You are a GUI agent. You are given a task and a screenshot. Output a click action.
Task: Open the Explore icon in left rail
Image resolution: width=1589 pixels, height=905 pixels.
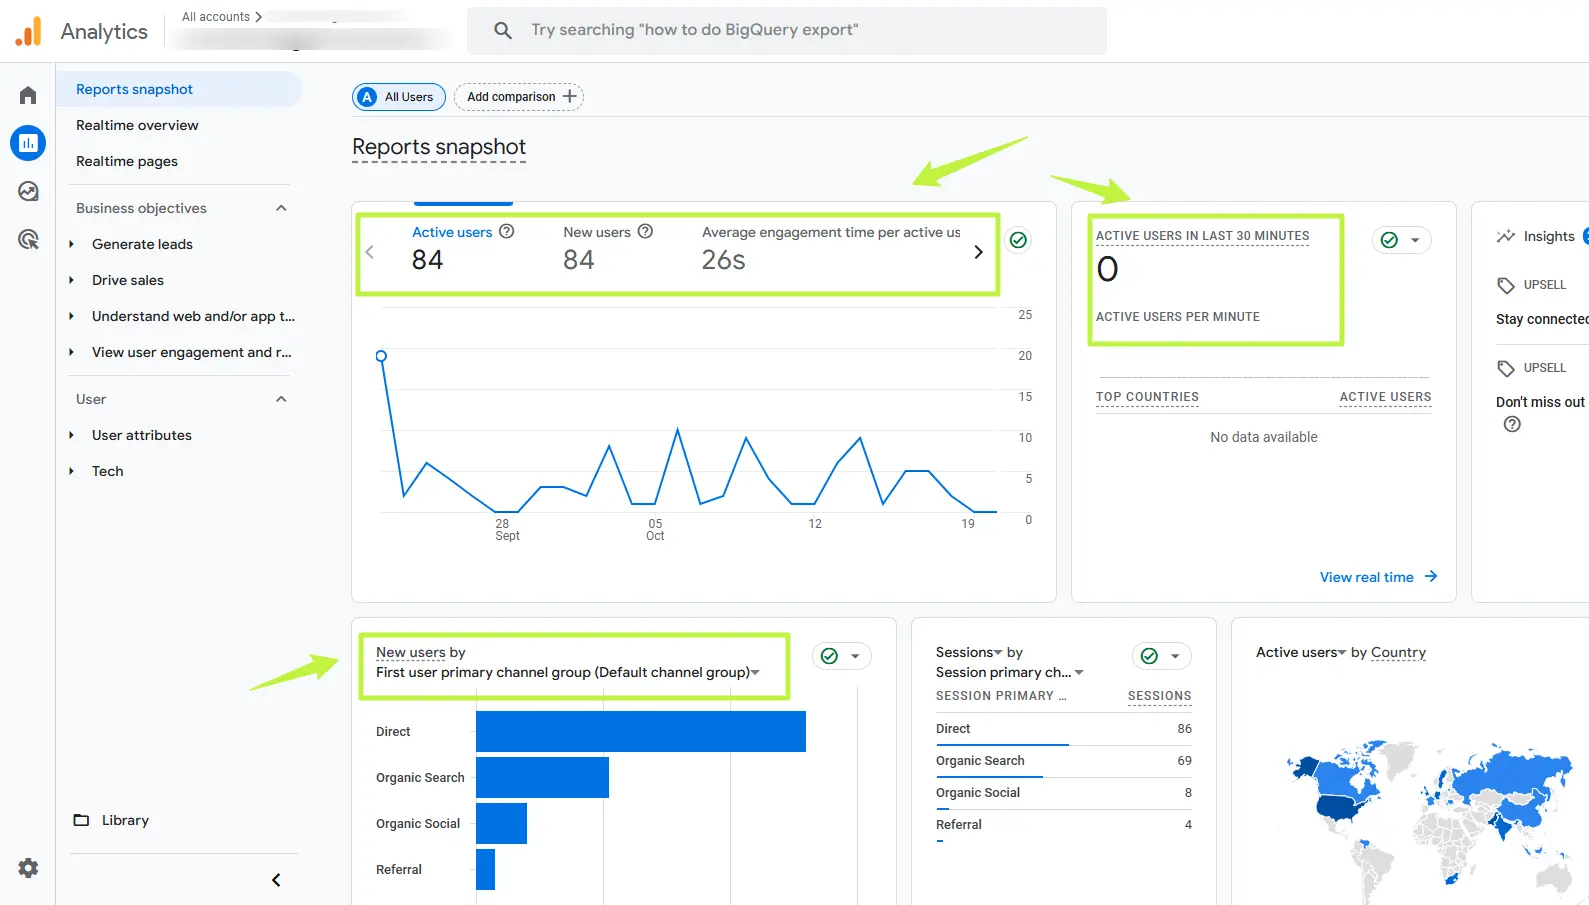[28, 191]
